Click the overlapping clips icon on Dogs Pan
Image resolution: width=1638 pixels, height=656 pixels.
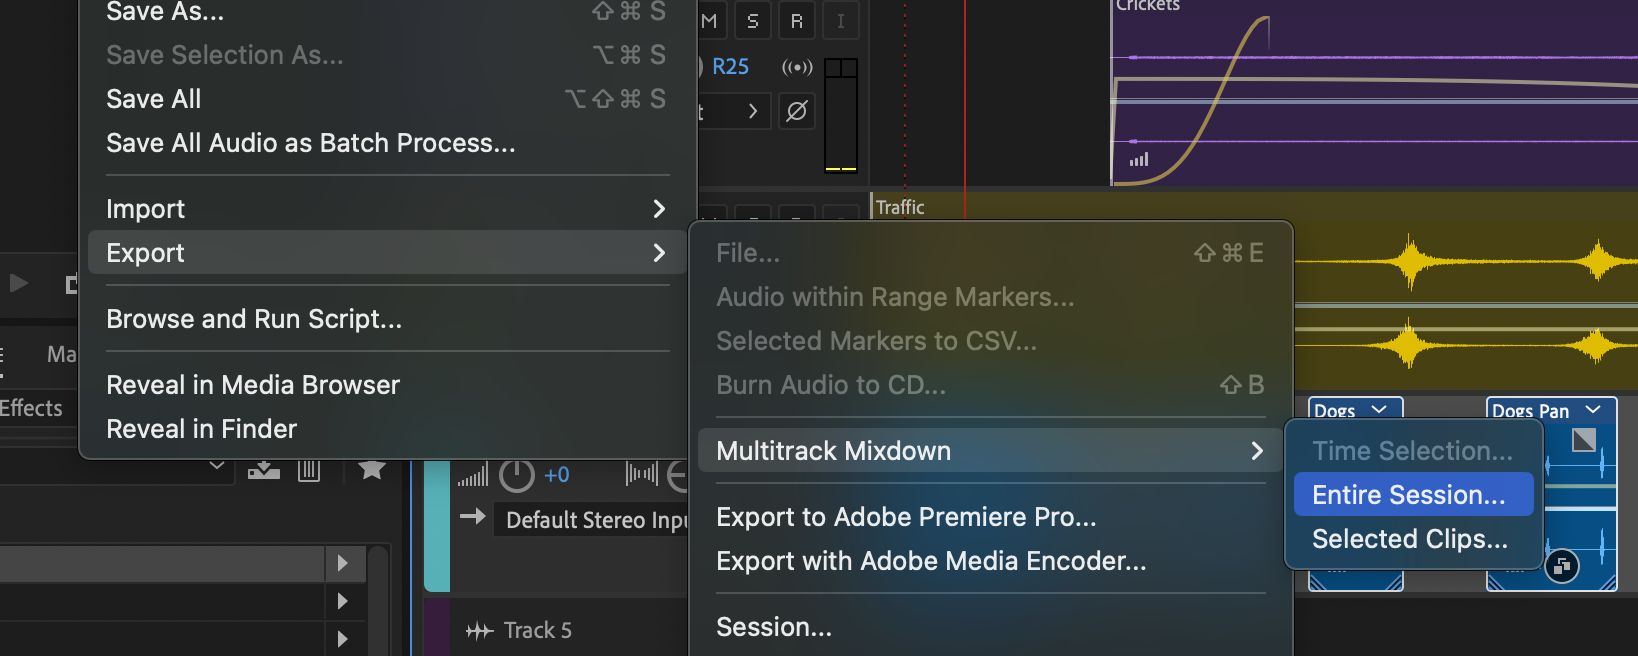pos(1562,566)
